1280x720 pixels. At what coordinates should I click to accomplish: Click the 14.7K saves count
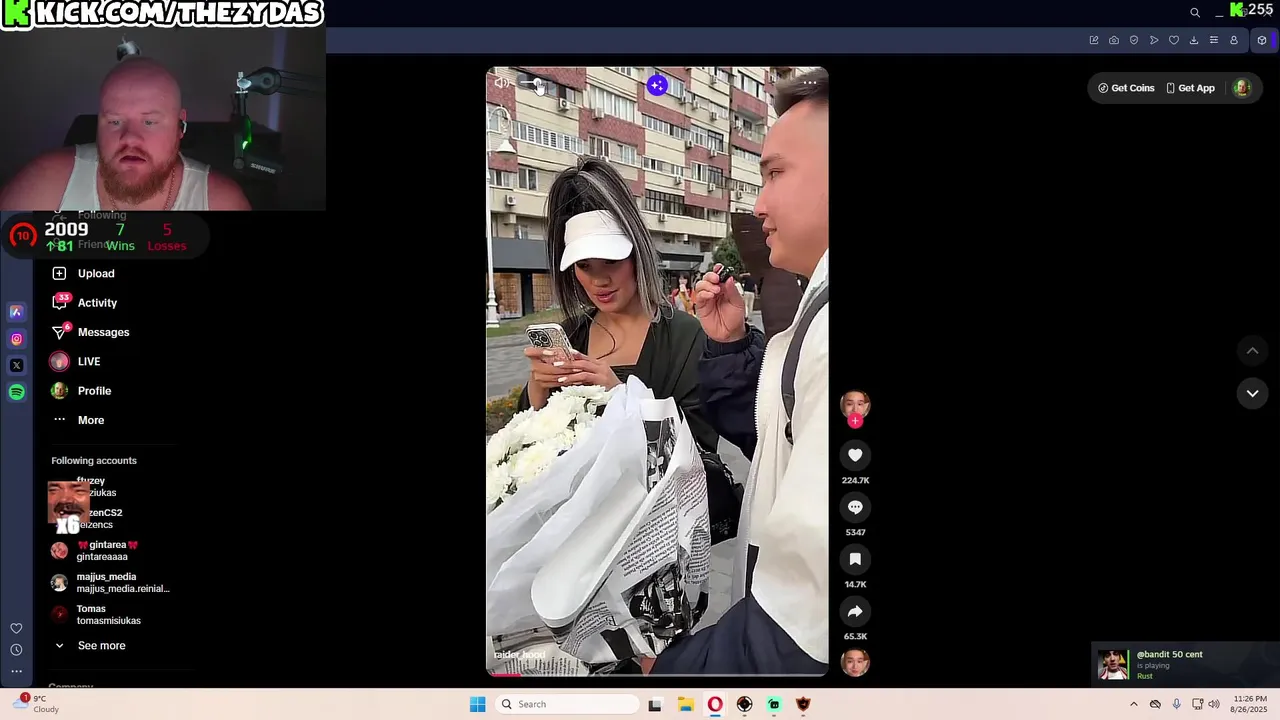[855, 584]
